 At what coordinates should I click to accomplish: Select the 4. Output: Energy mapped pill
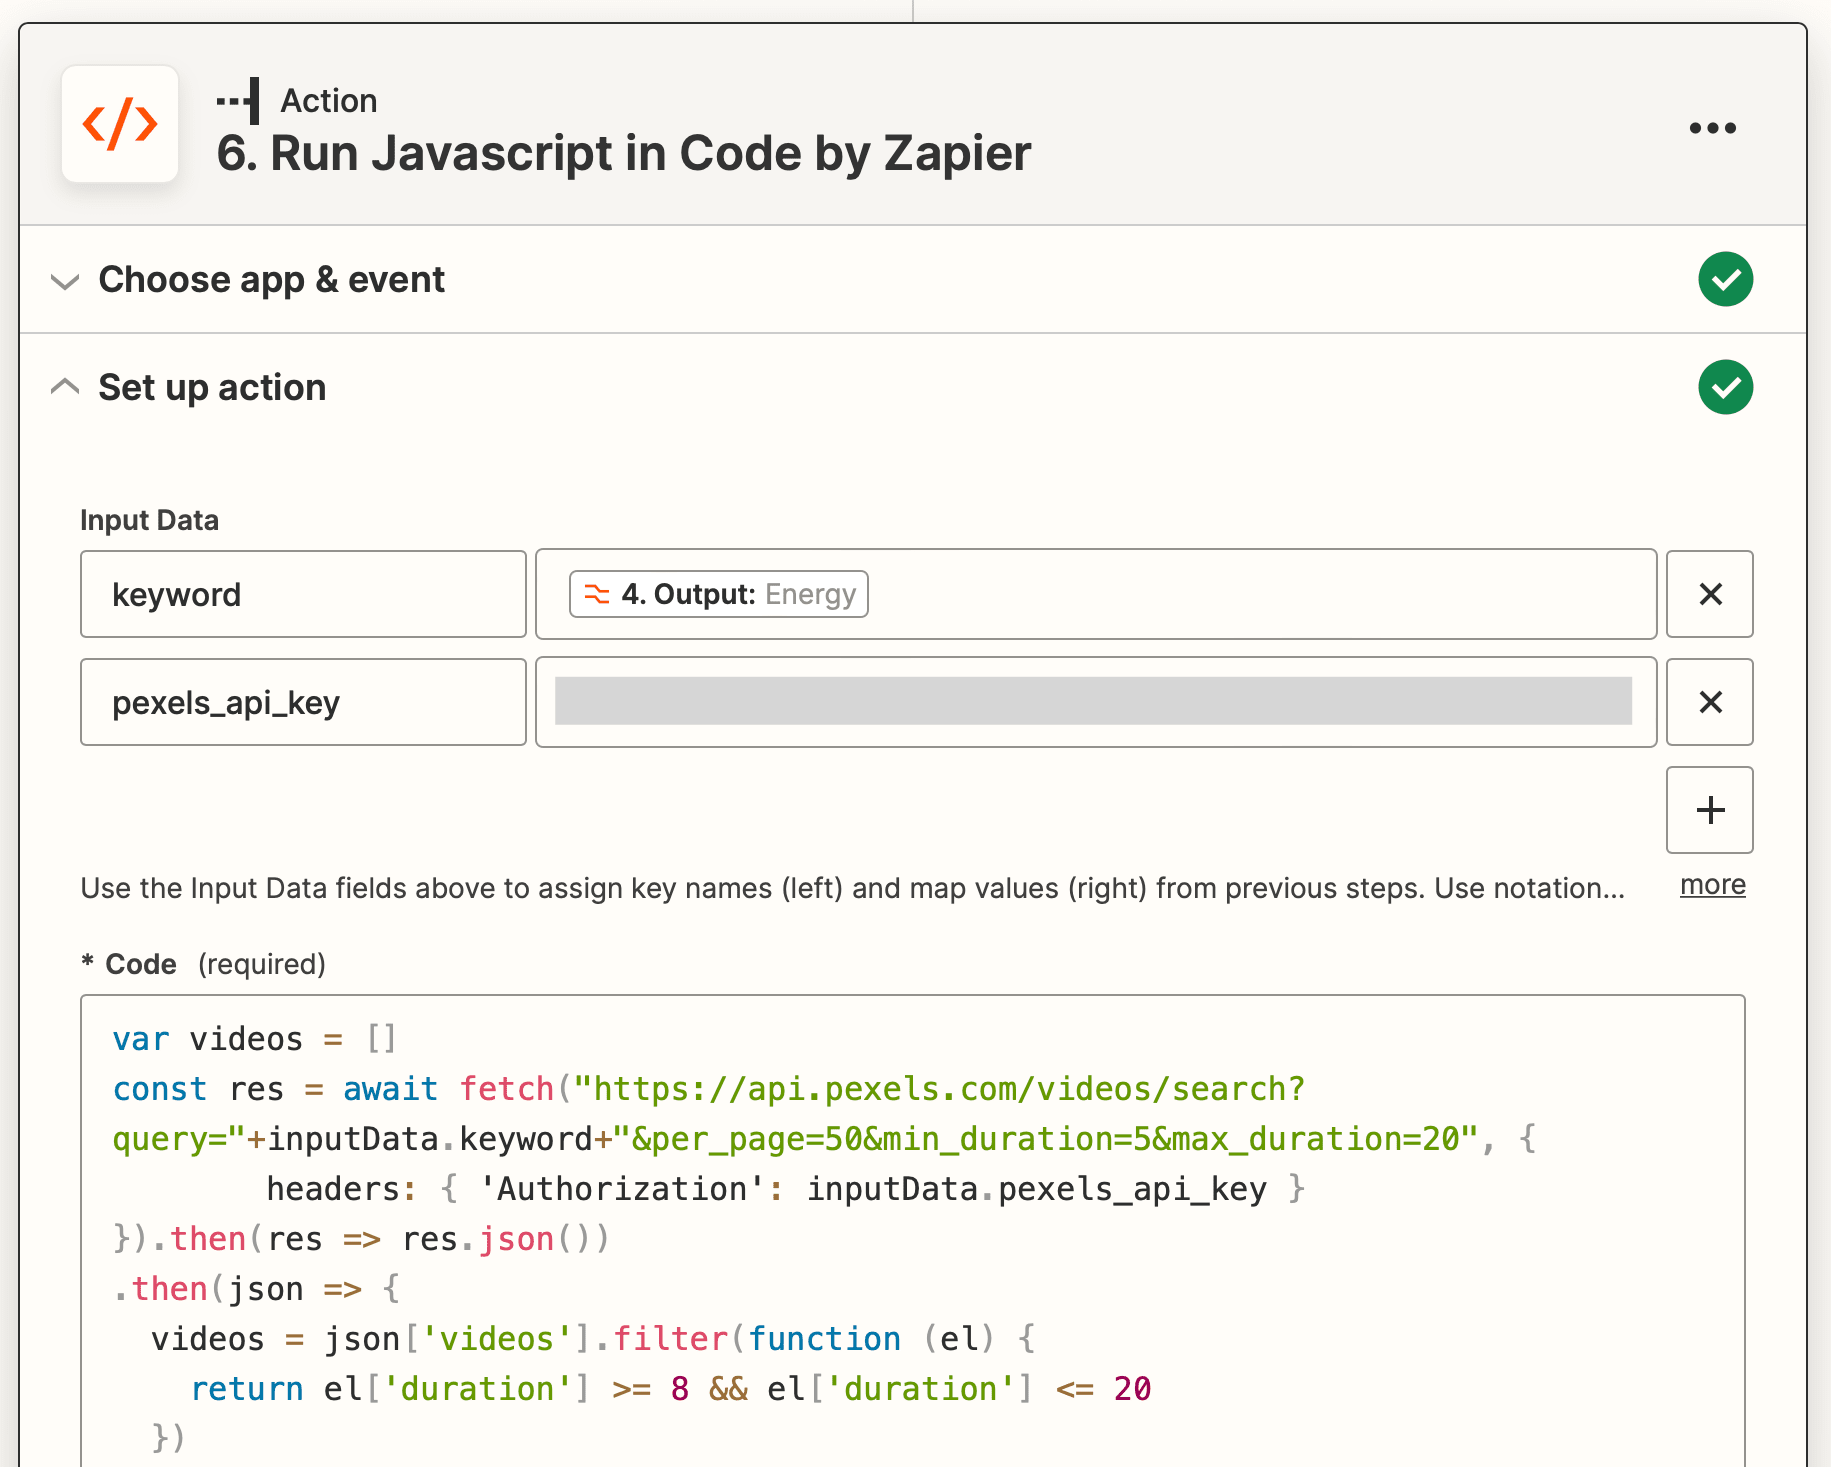point(718,594)
